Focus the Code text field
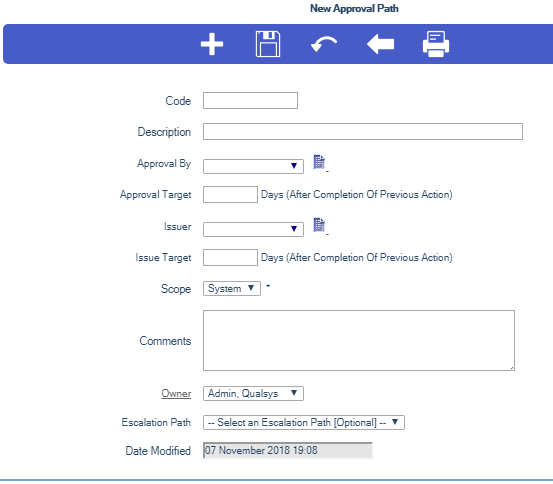This screenshot has width=553, height=484. 250,101
